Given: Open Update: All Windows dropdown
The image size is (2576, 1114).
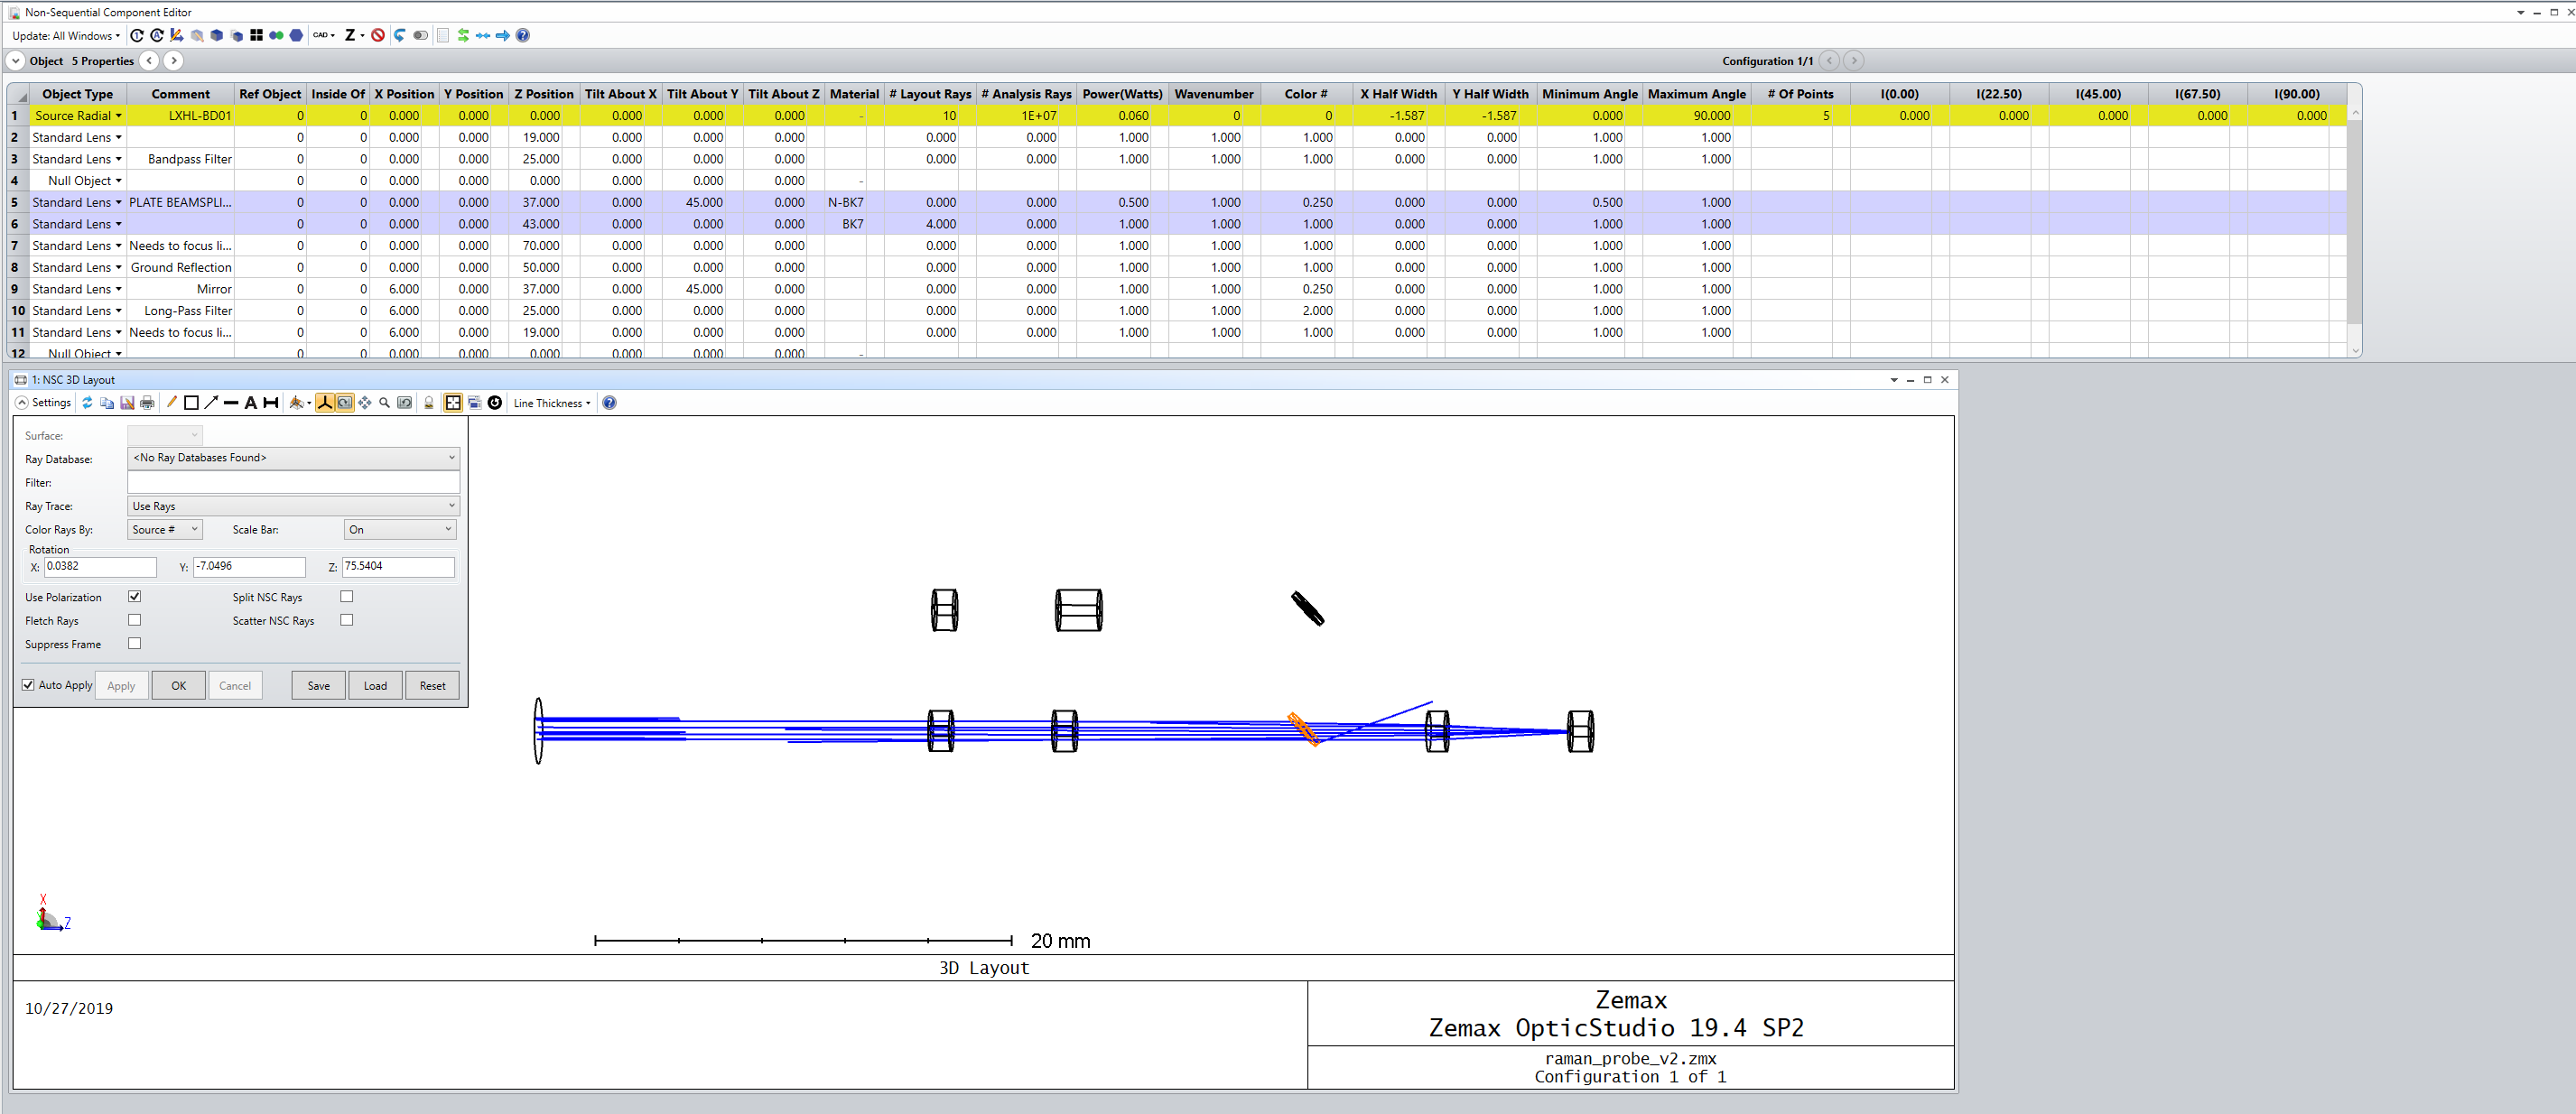Looking at the screenshot, I should (66, 35).
